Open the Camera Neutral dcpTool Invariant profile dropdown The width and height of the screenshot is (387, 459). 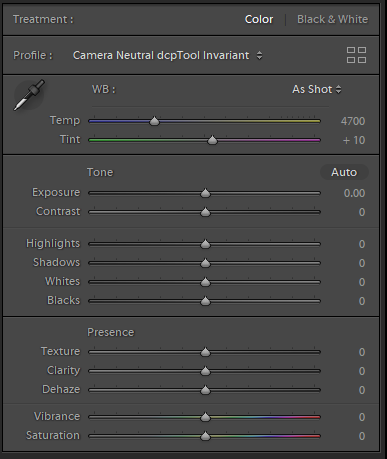[x=168, y=55]
